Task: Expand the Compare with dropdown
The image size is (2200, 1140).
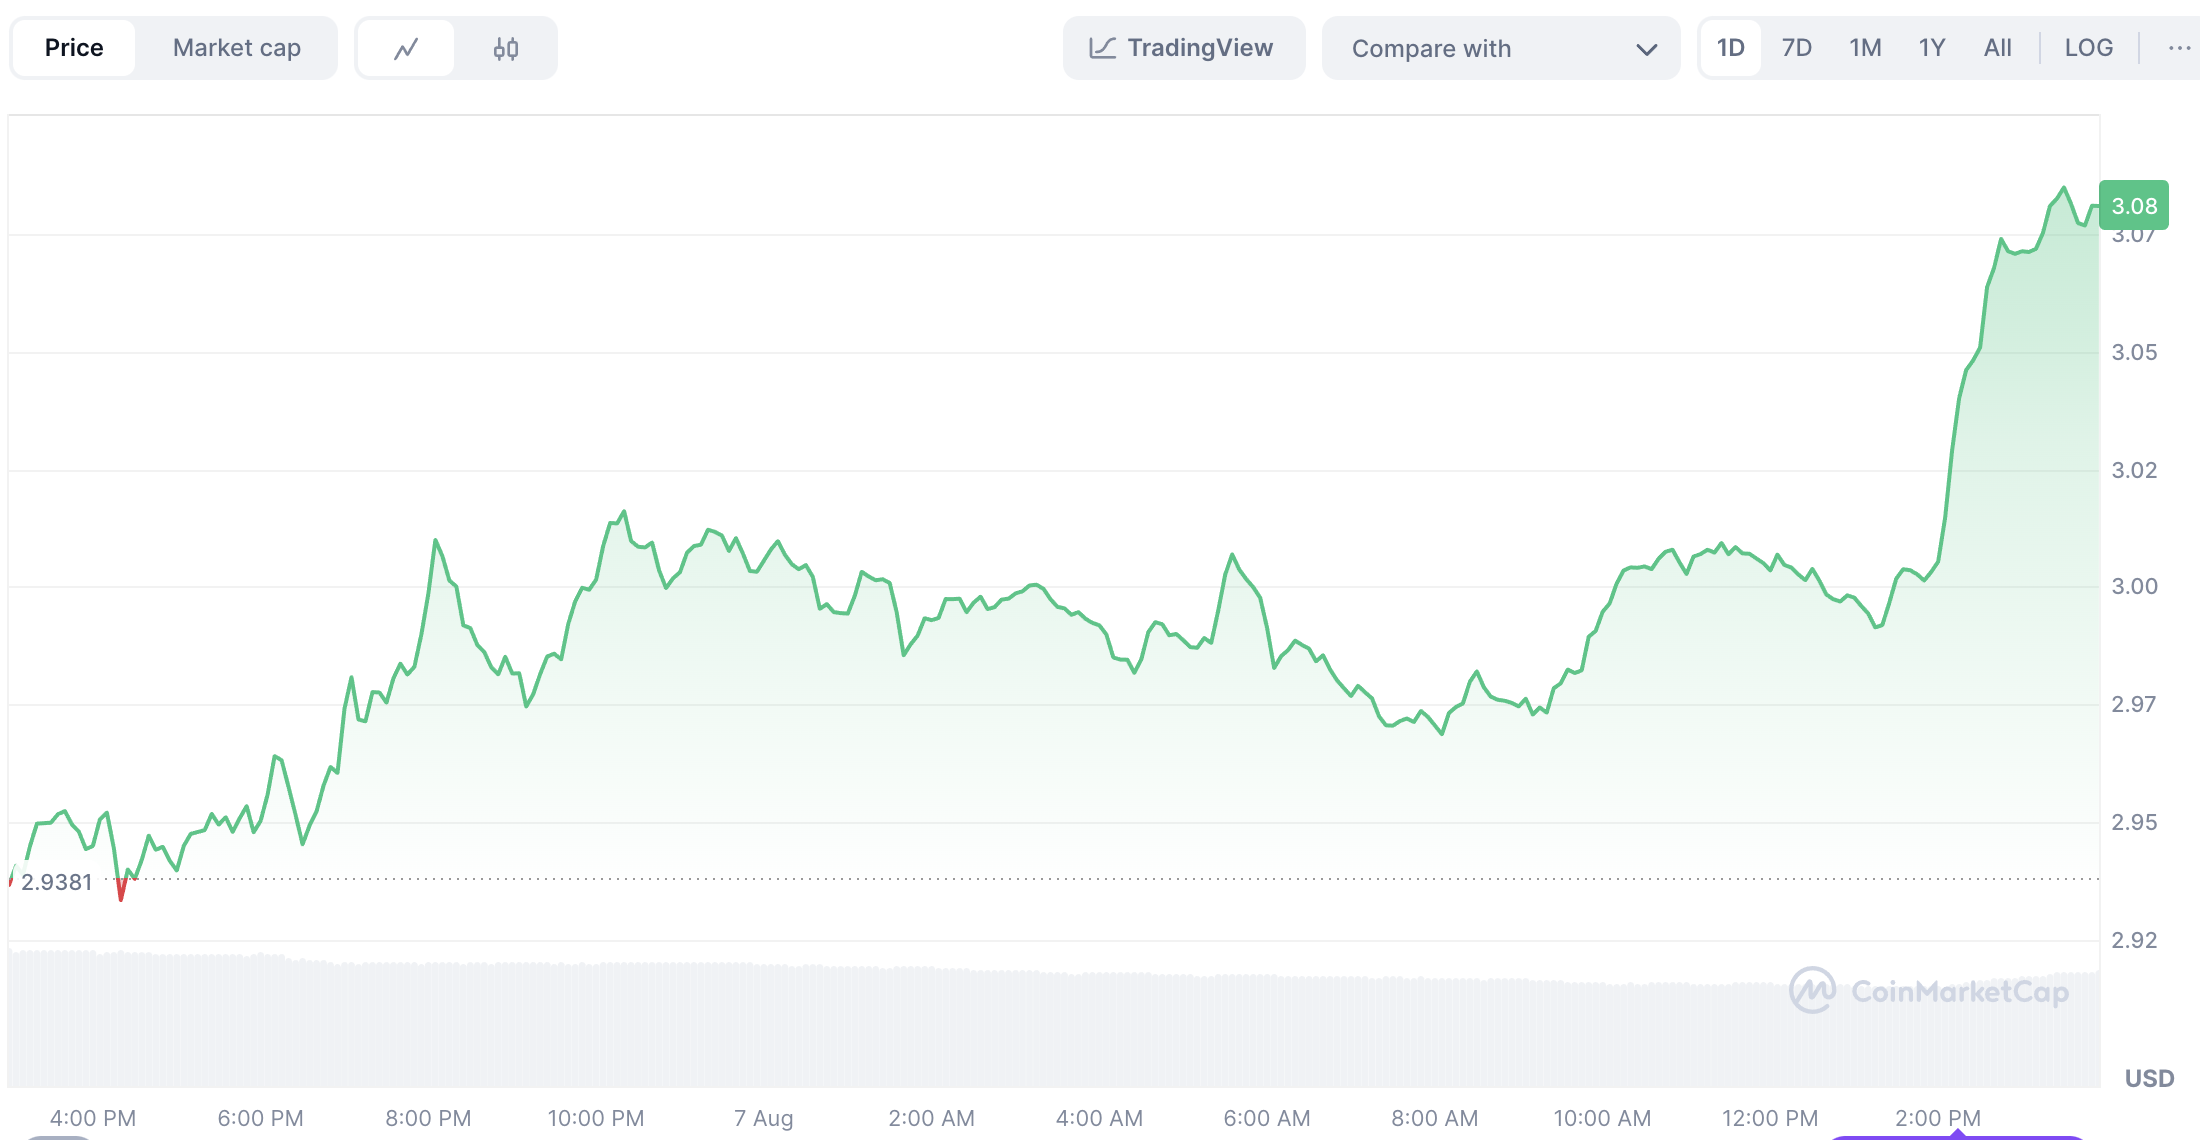Action: tap(1501, 48)
